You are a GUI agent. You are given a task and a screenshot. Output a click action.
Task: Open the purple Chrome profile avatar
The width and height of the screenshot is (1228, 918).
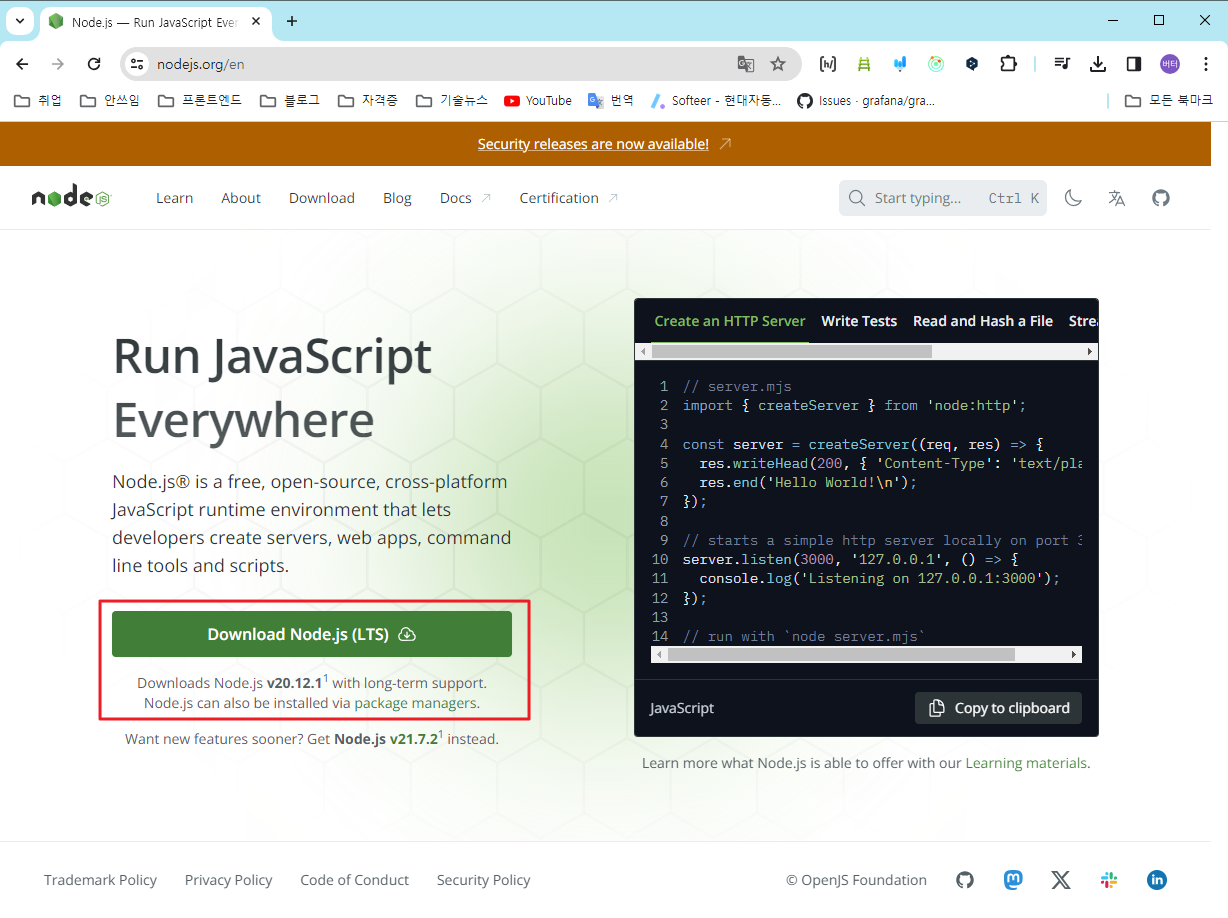[x=1170, y=64]
